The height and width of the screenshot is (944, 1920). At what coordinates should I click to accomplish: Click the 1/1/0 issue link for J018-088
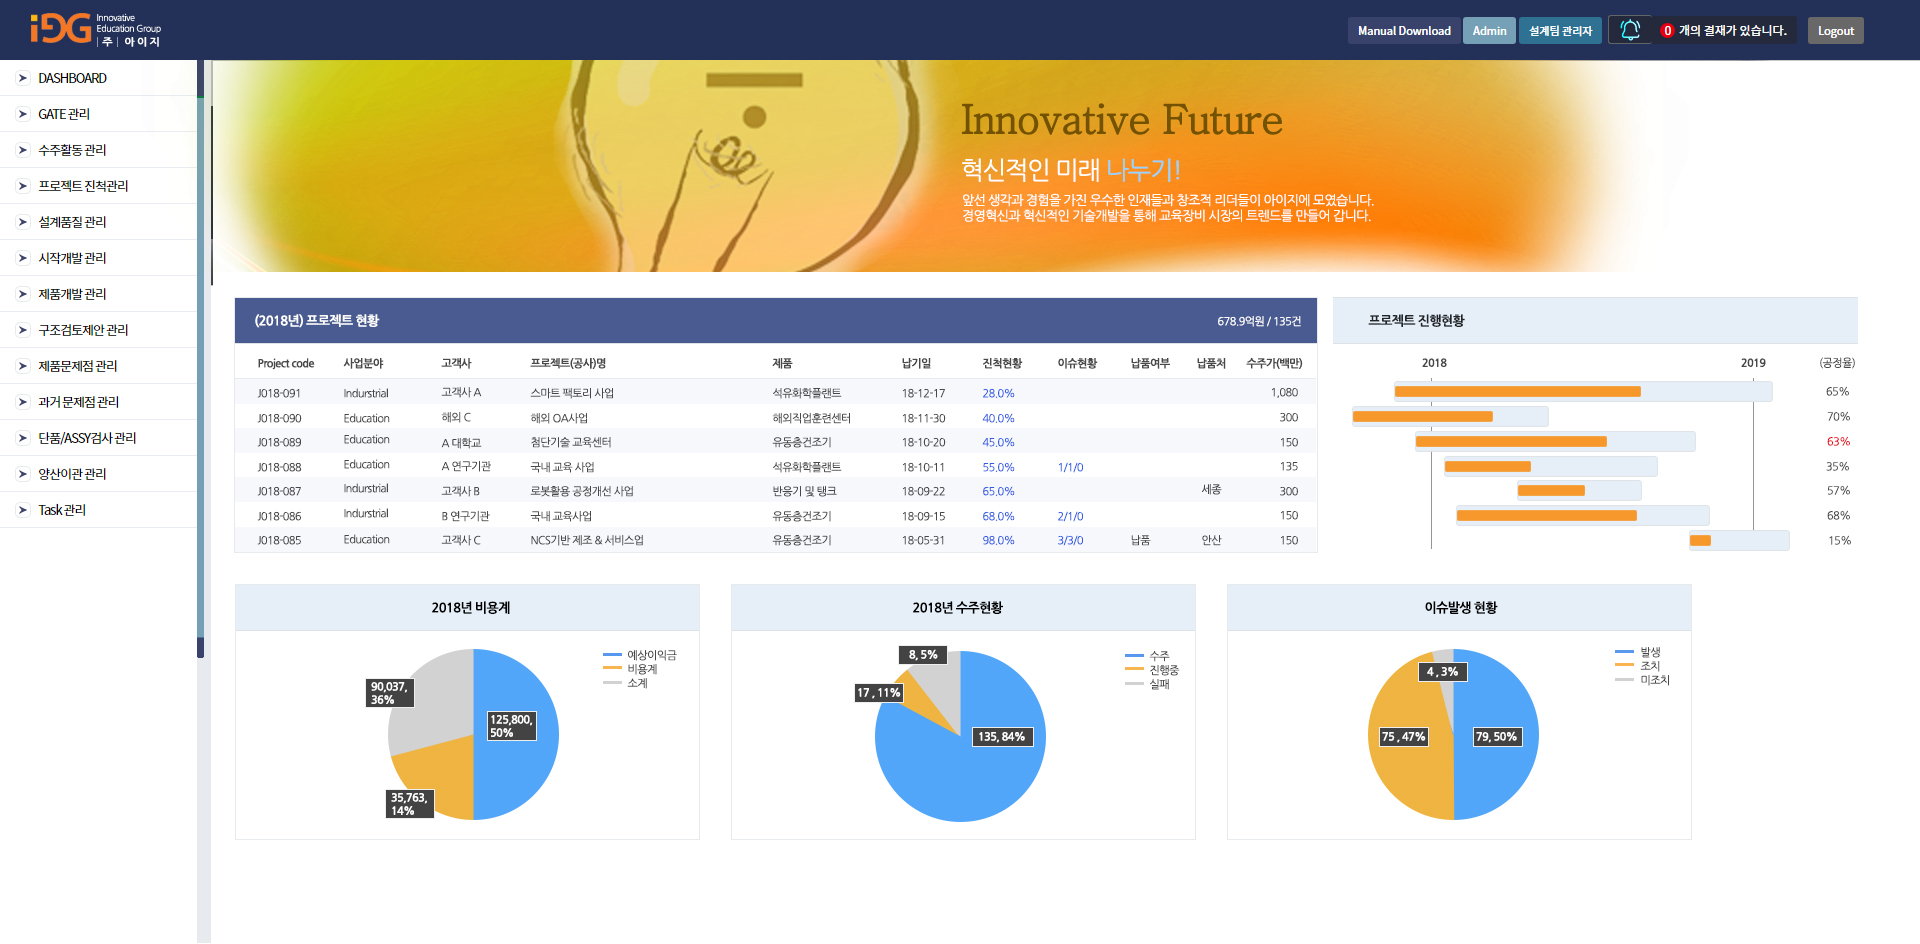(x=1070, y=467)
